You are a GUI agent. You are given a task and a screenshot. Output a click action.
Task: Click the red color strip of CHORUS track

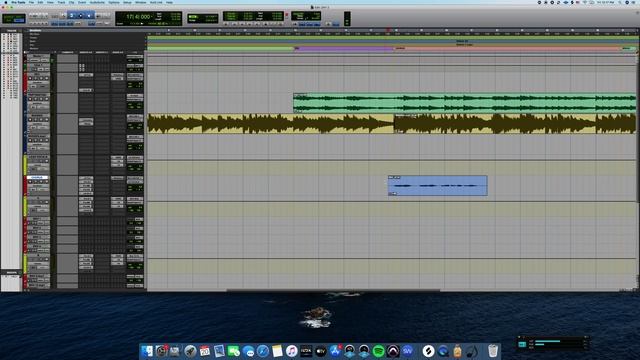point(25,186)
